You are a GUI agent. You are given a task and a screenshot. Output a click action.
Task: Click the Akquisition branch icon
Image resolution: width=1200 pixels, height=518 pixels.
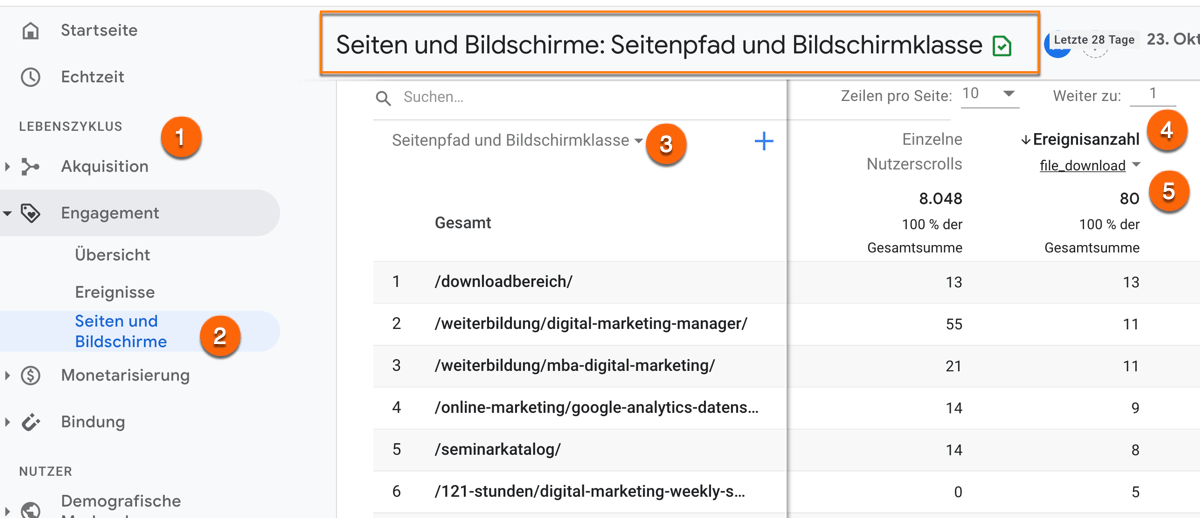(31, 167)
